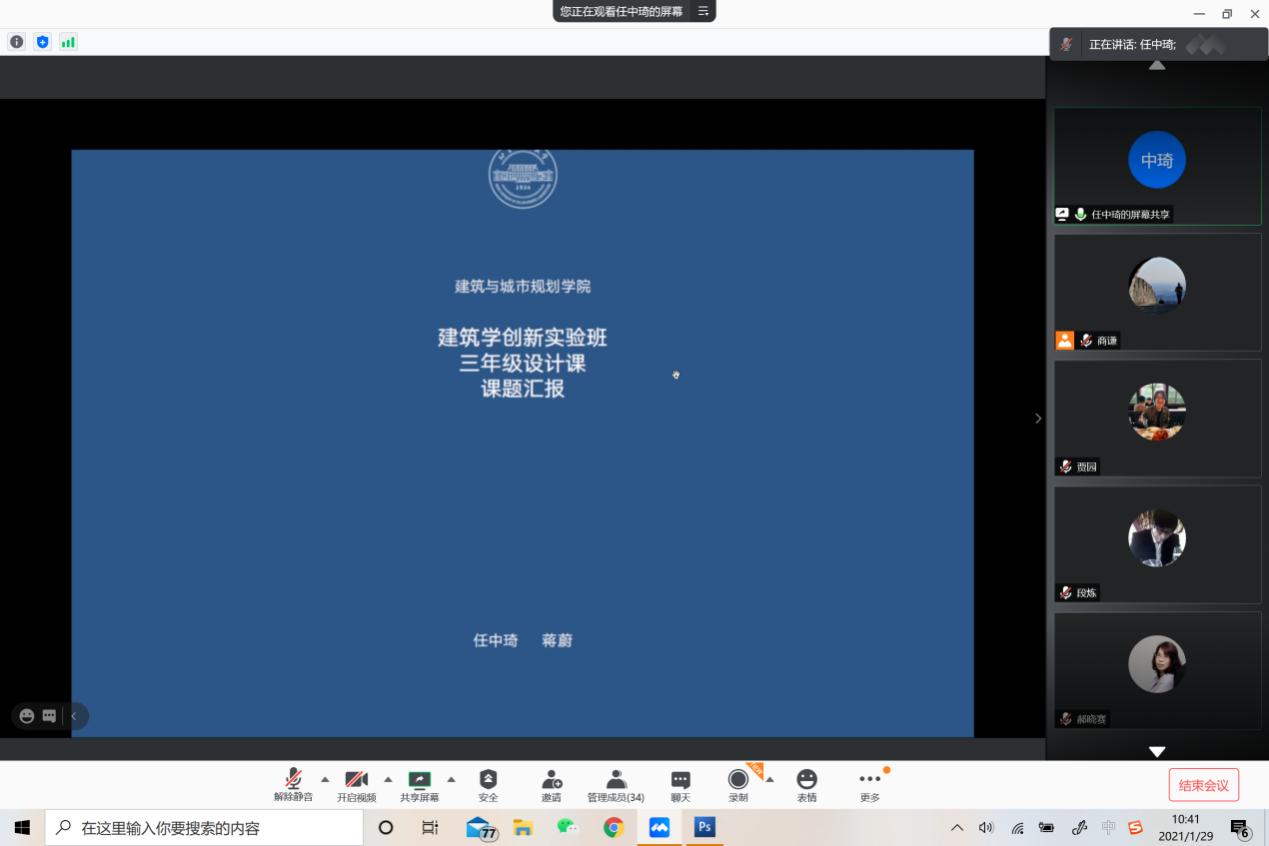1269x846 pixels.
Task: Collapse the participant video side panel
Action: [x=1038, y=419]
